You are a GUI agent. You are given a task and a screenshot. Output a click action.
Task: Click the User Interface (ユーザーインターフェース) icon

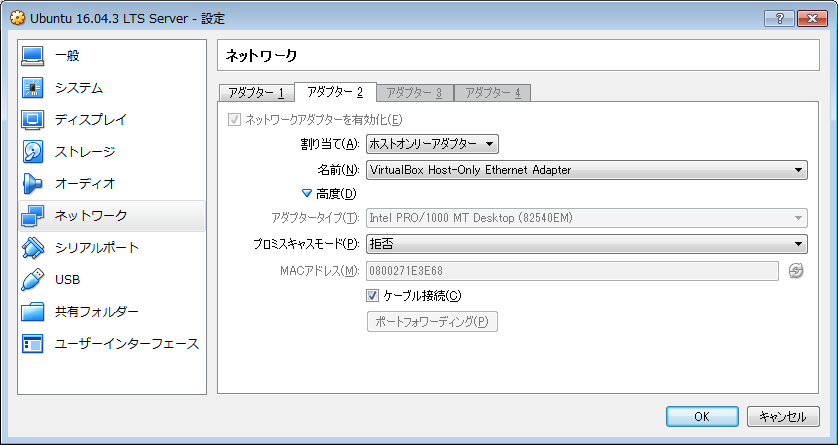33,344
